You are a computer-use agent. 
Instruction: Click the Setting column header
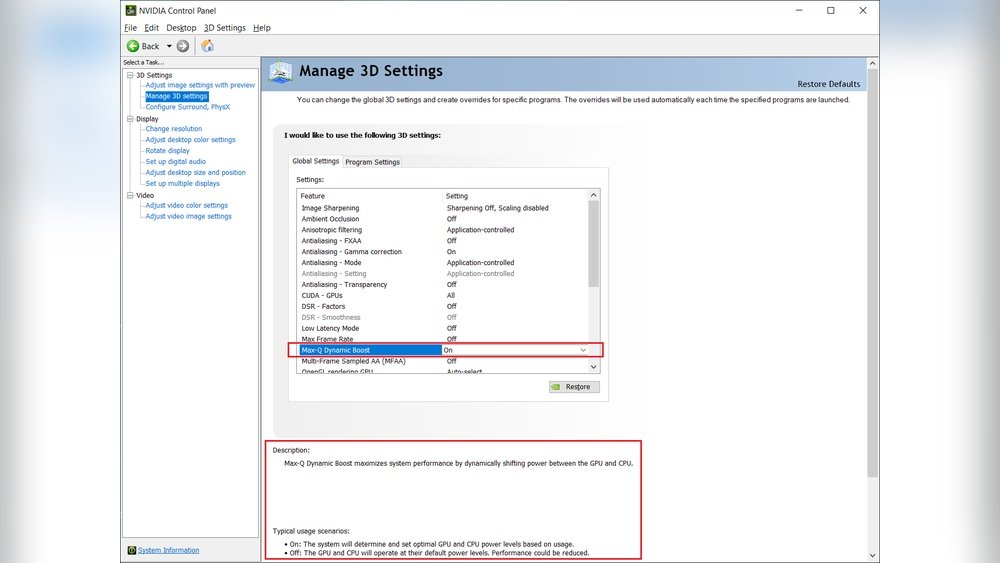[515, 196]
